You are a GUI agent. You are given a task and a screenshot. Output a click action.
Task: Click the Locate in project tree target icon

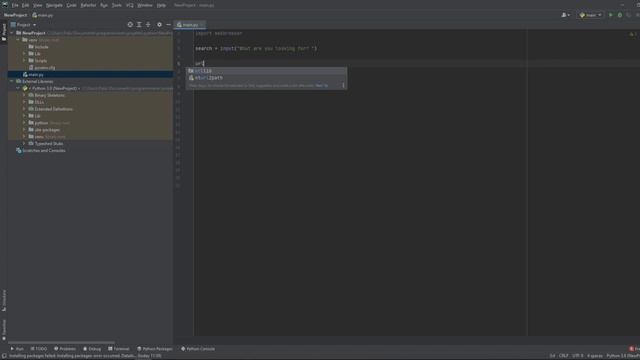[x=130, y=25]
